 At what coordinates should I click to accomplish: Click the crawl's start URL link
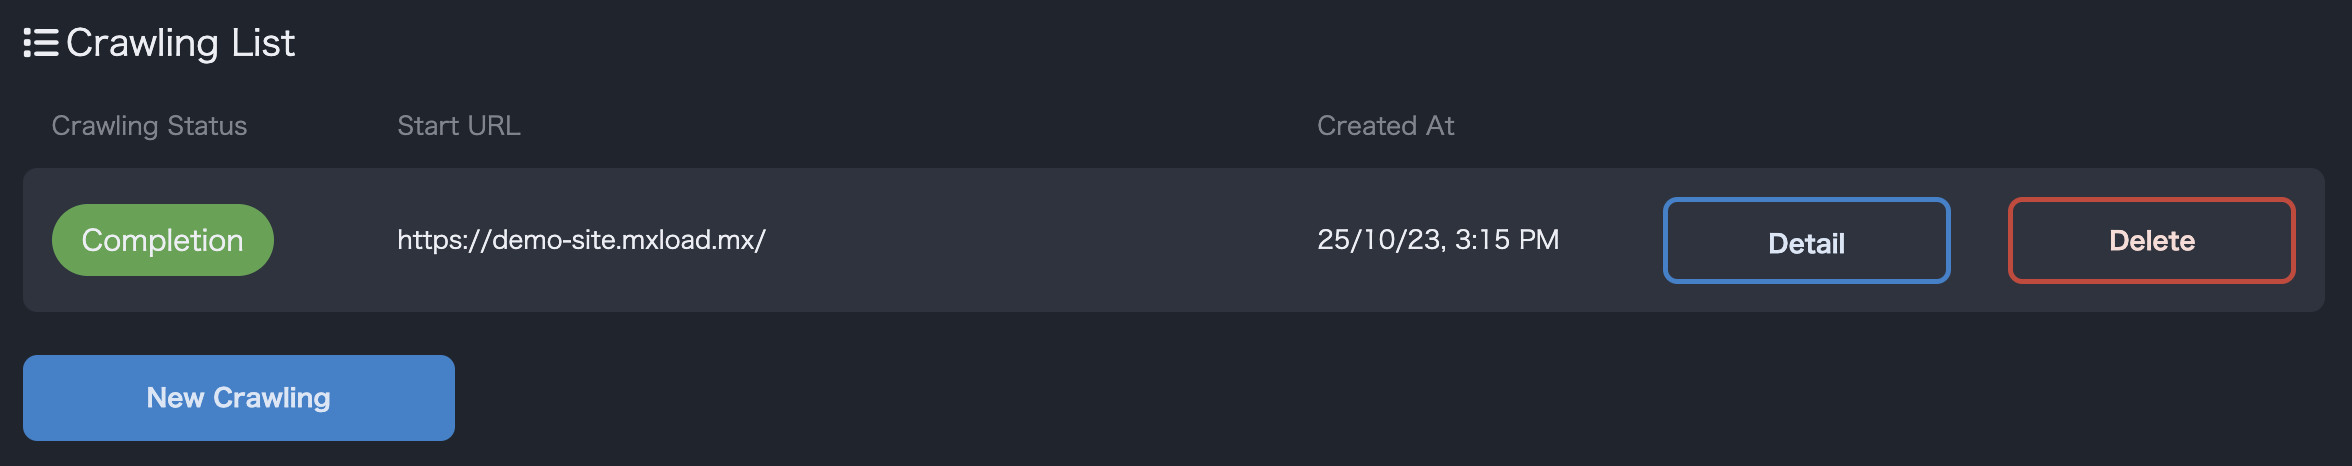click(x=581, y=240)
